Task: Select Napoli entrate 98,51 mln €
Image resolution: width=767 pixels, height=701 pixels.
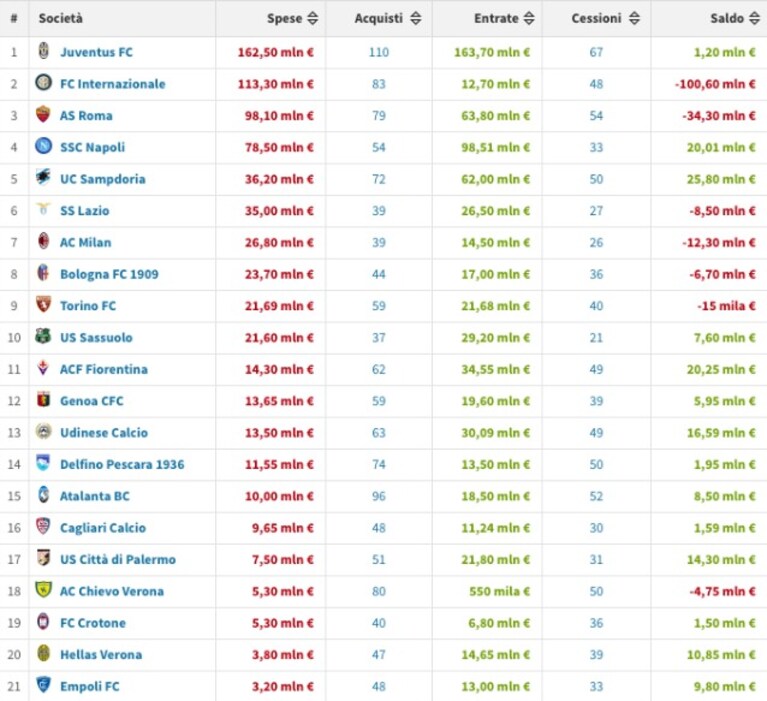Action: point(496,147)
